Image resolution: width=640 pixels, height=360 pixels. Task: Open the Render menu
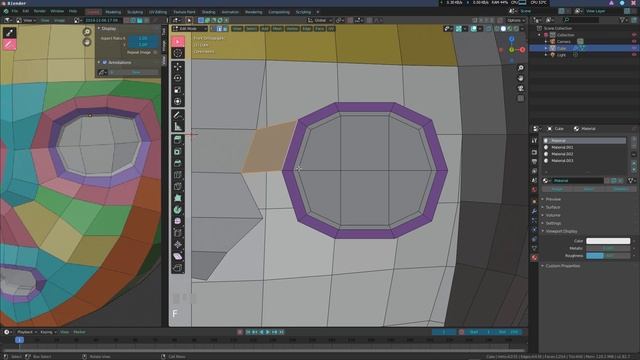point(40,11)
